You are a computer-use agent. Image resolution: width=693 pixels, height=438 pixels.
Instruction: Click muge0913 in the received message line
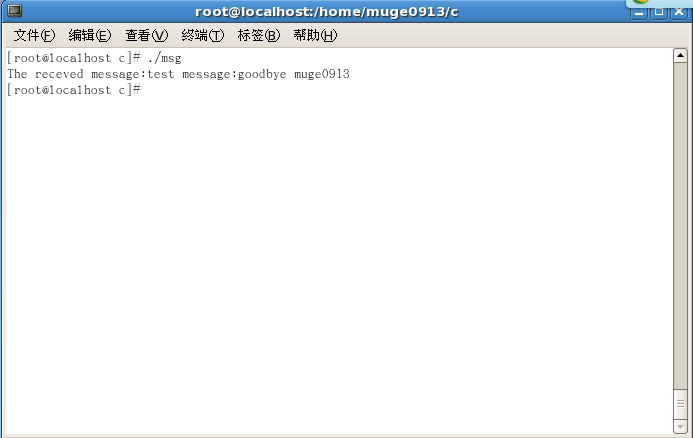click(322, 74)
